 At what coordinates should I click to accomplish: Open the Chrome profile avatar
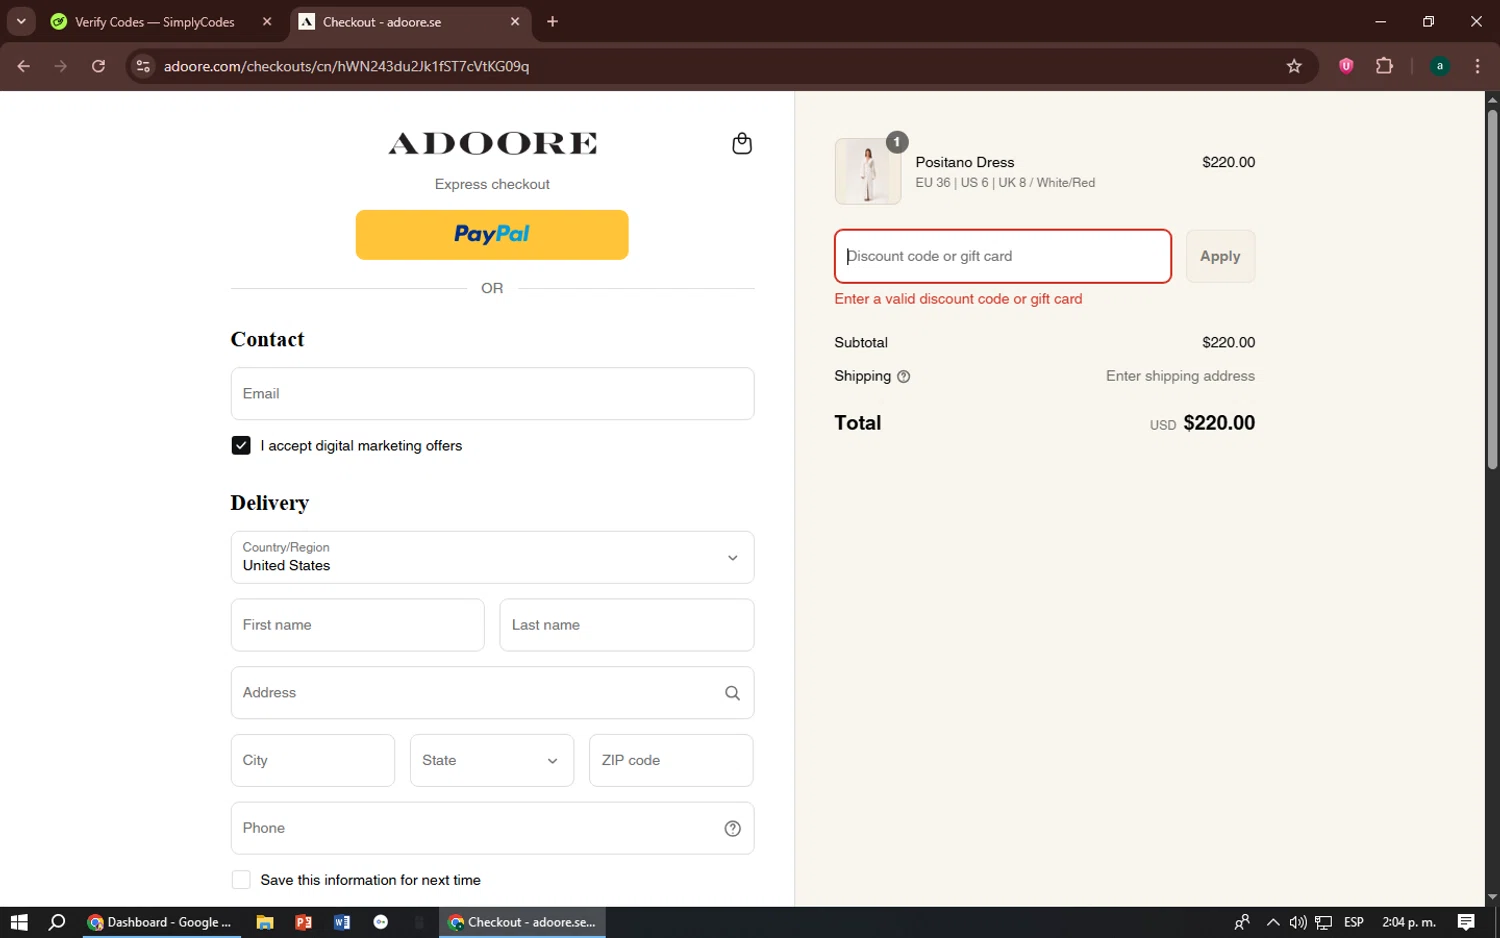coord(1440,66)
